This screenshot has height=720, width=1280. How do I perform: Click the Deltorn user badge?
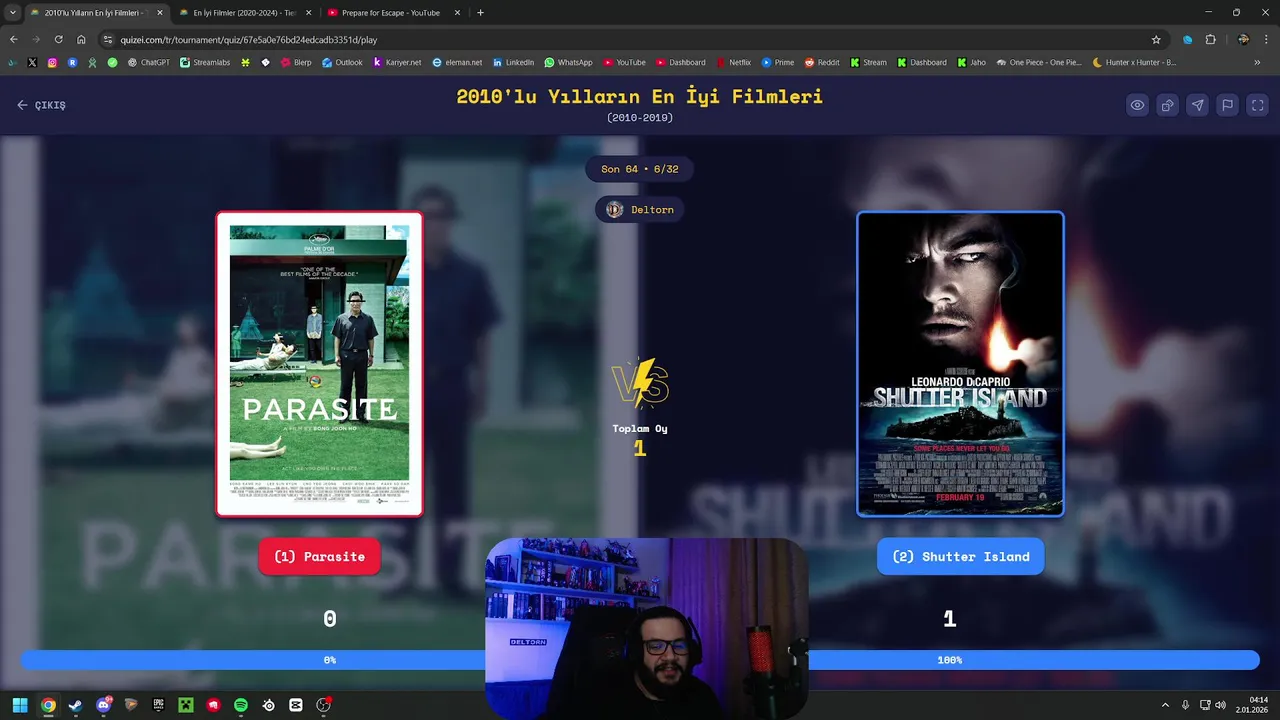[640, 209]
